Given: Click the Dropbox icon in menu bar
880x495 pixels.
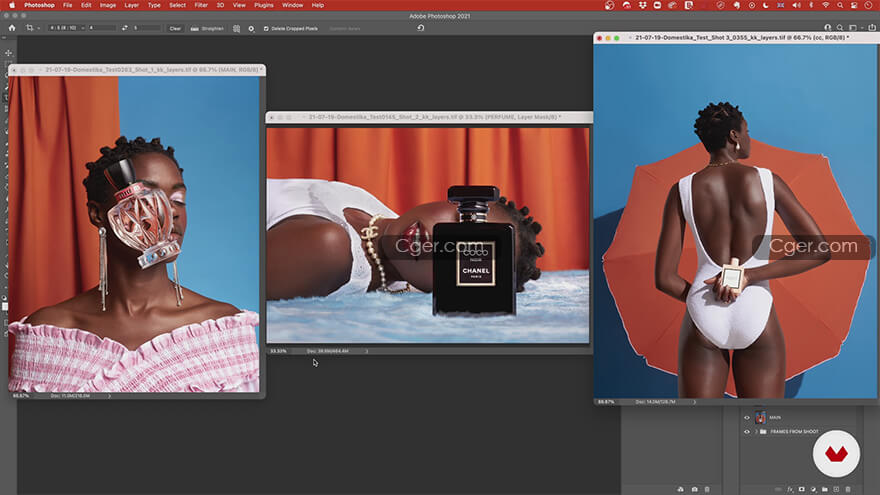Looking at the screenshot, I should [642, 5].
